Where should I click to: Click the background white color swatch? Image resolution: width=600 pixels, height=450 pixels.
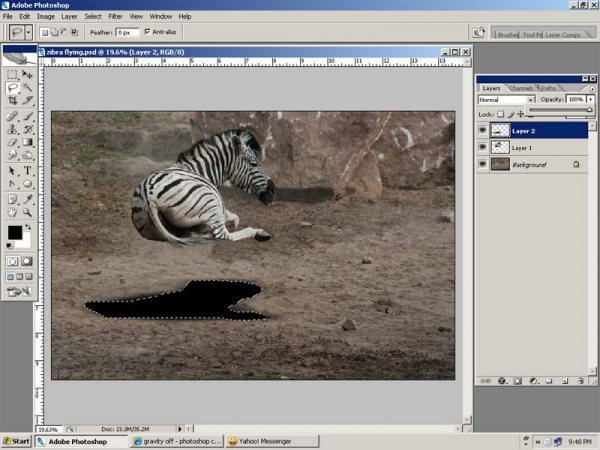pyautogui.click(x=25, y=242)
